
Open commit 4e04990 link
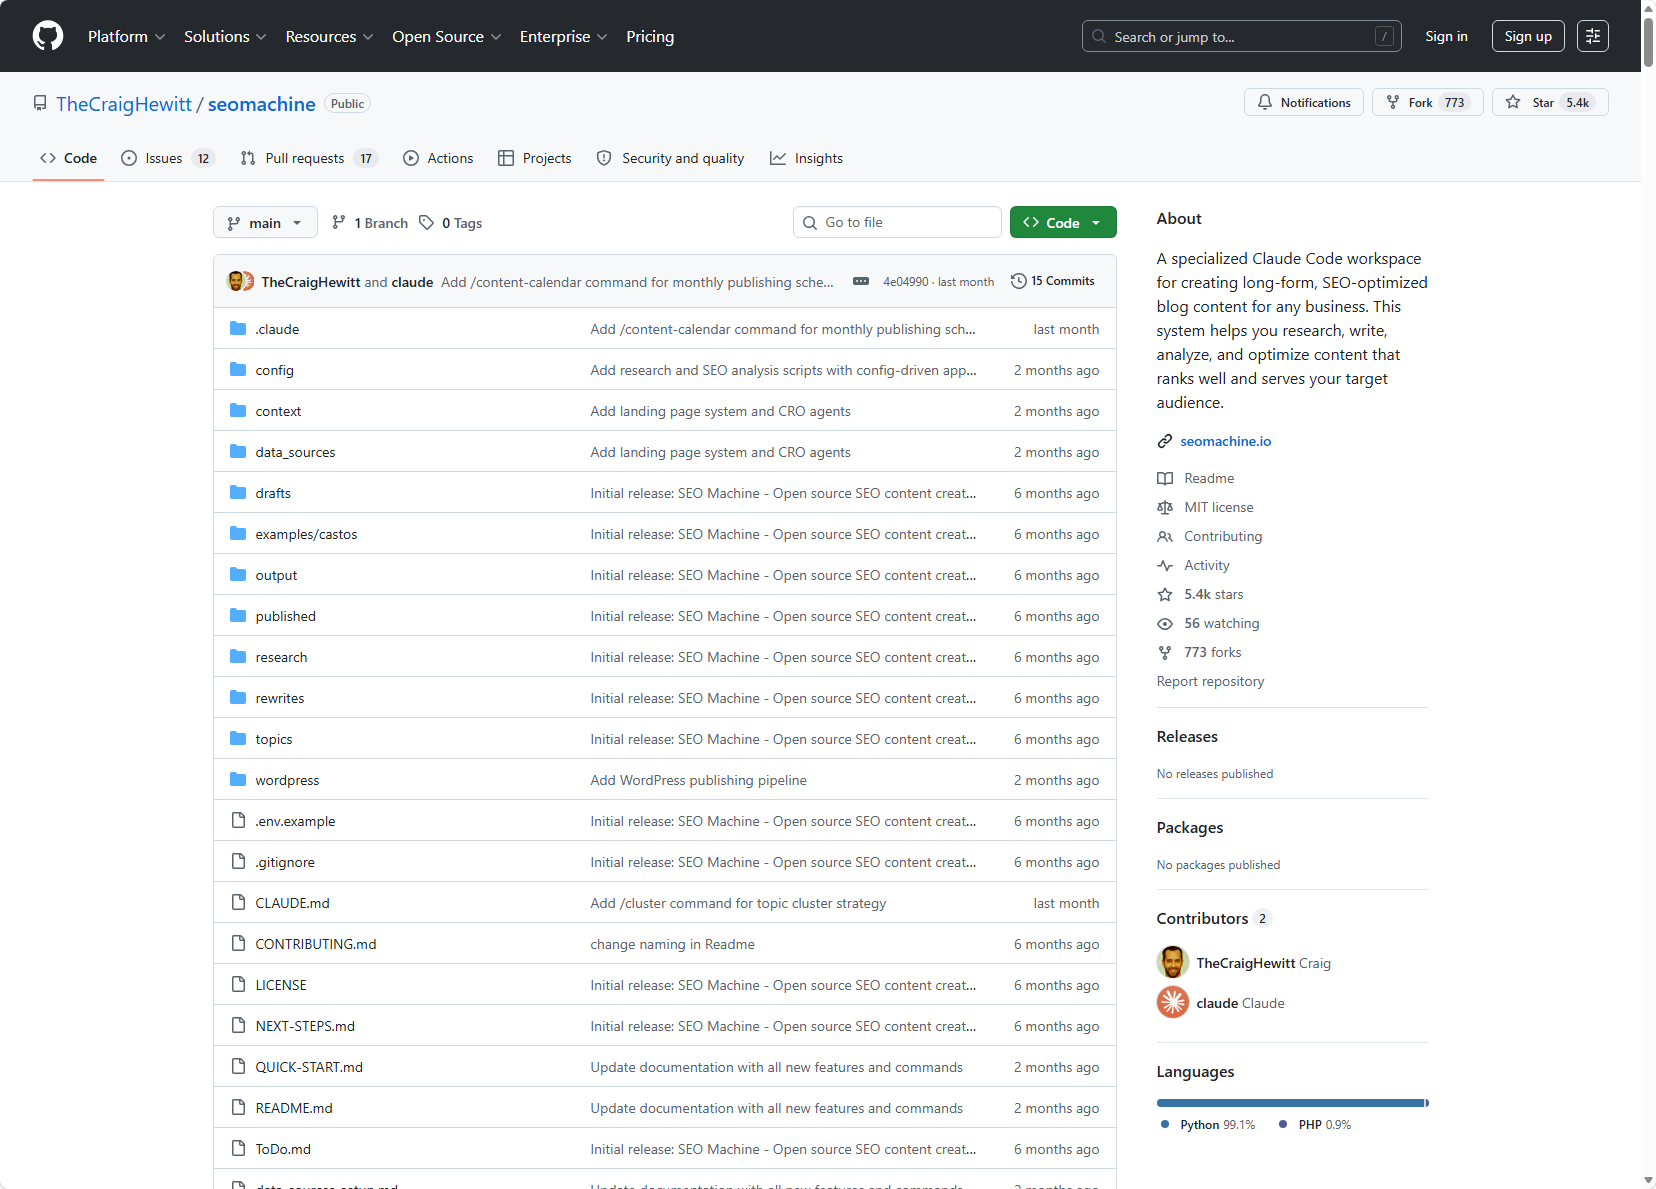coord(906,282)
